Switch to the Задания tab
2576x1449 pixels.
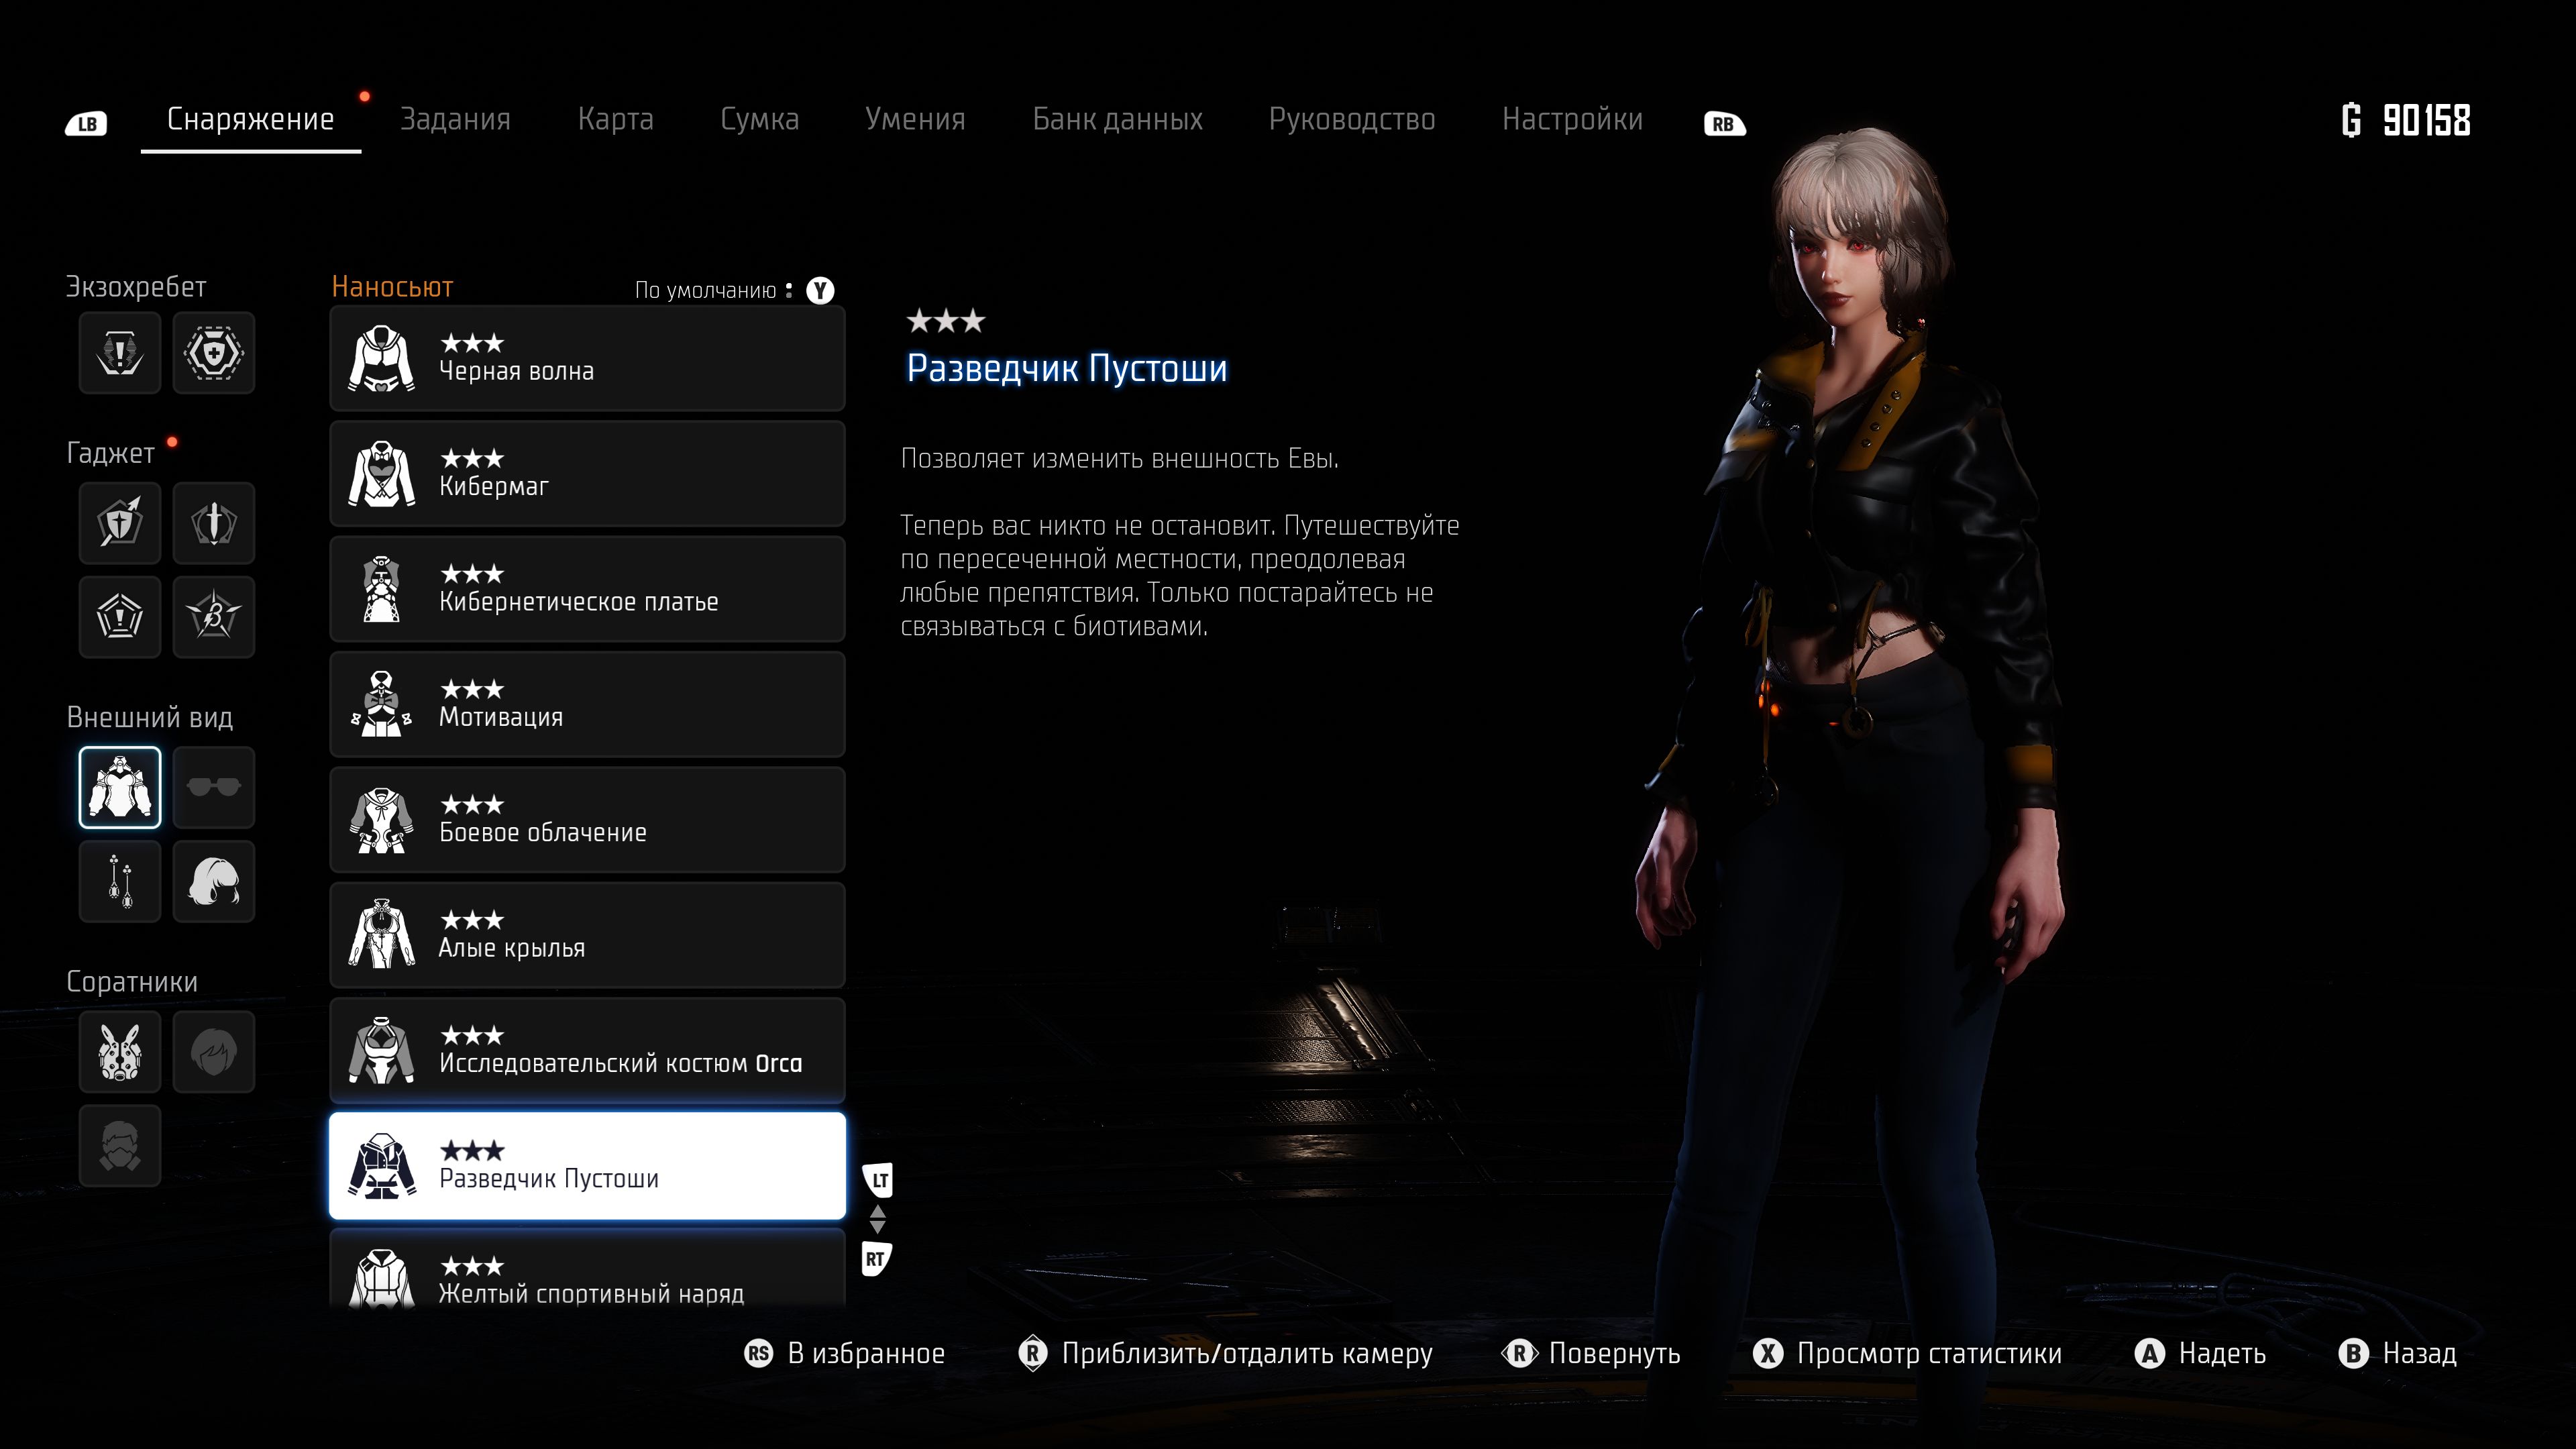pos(455,119)
